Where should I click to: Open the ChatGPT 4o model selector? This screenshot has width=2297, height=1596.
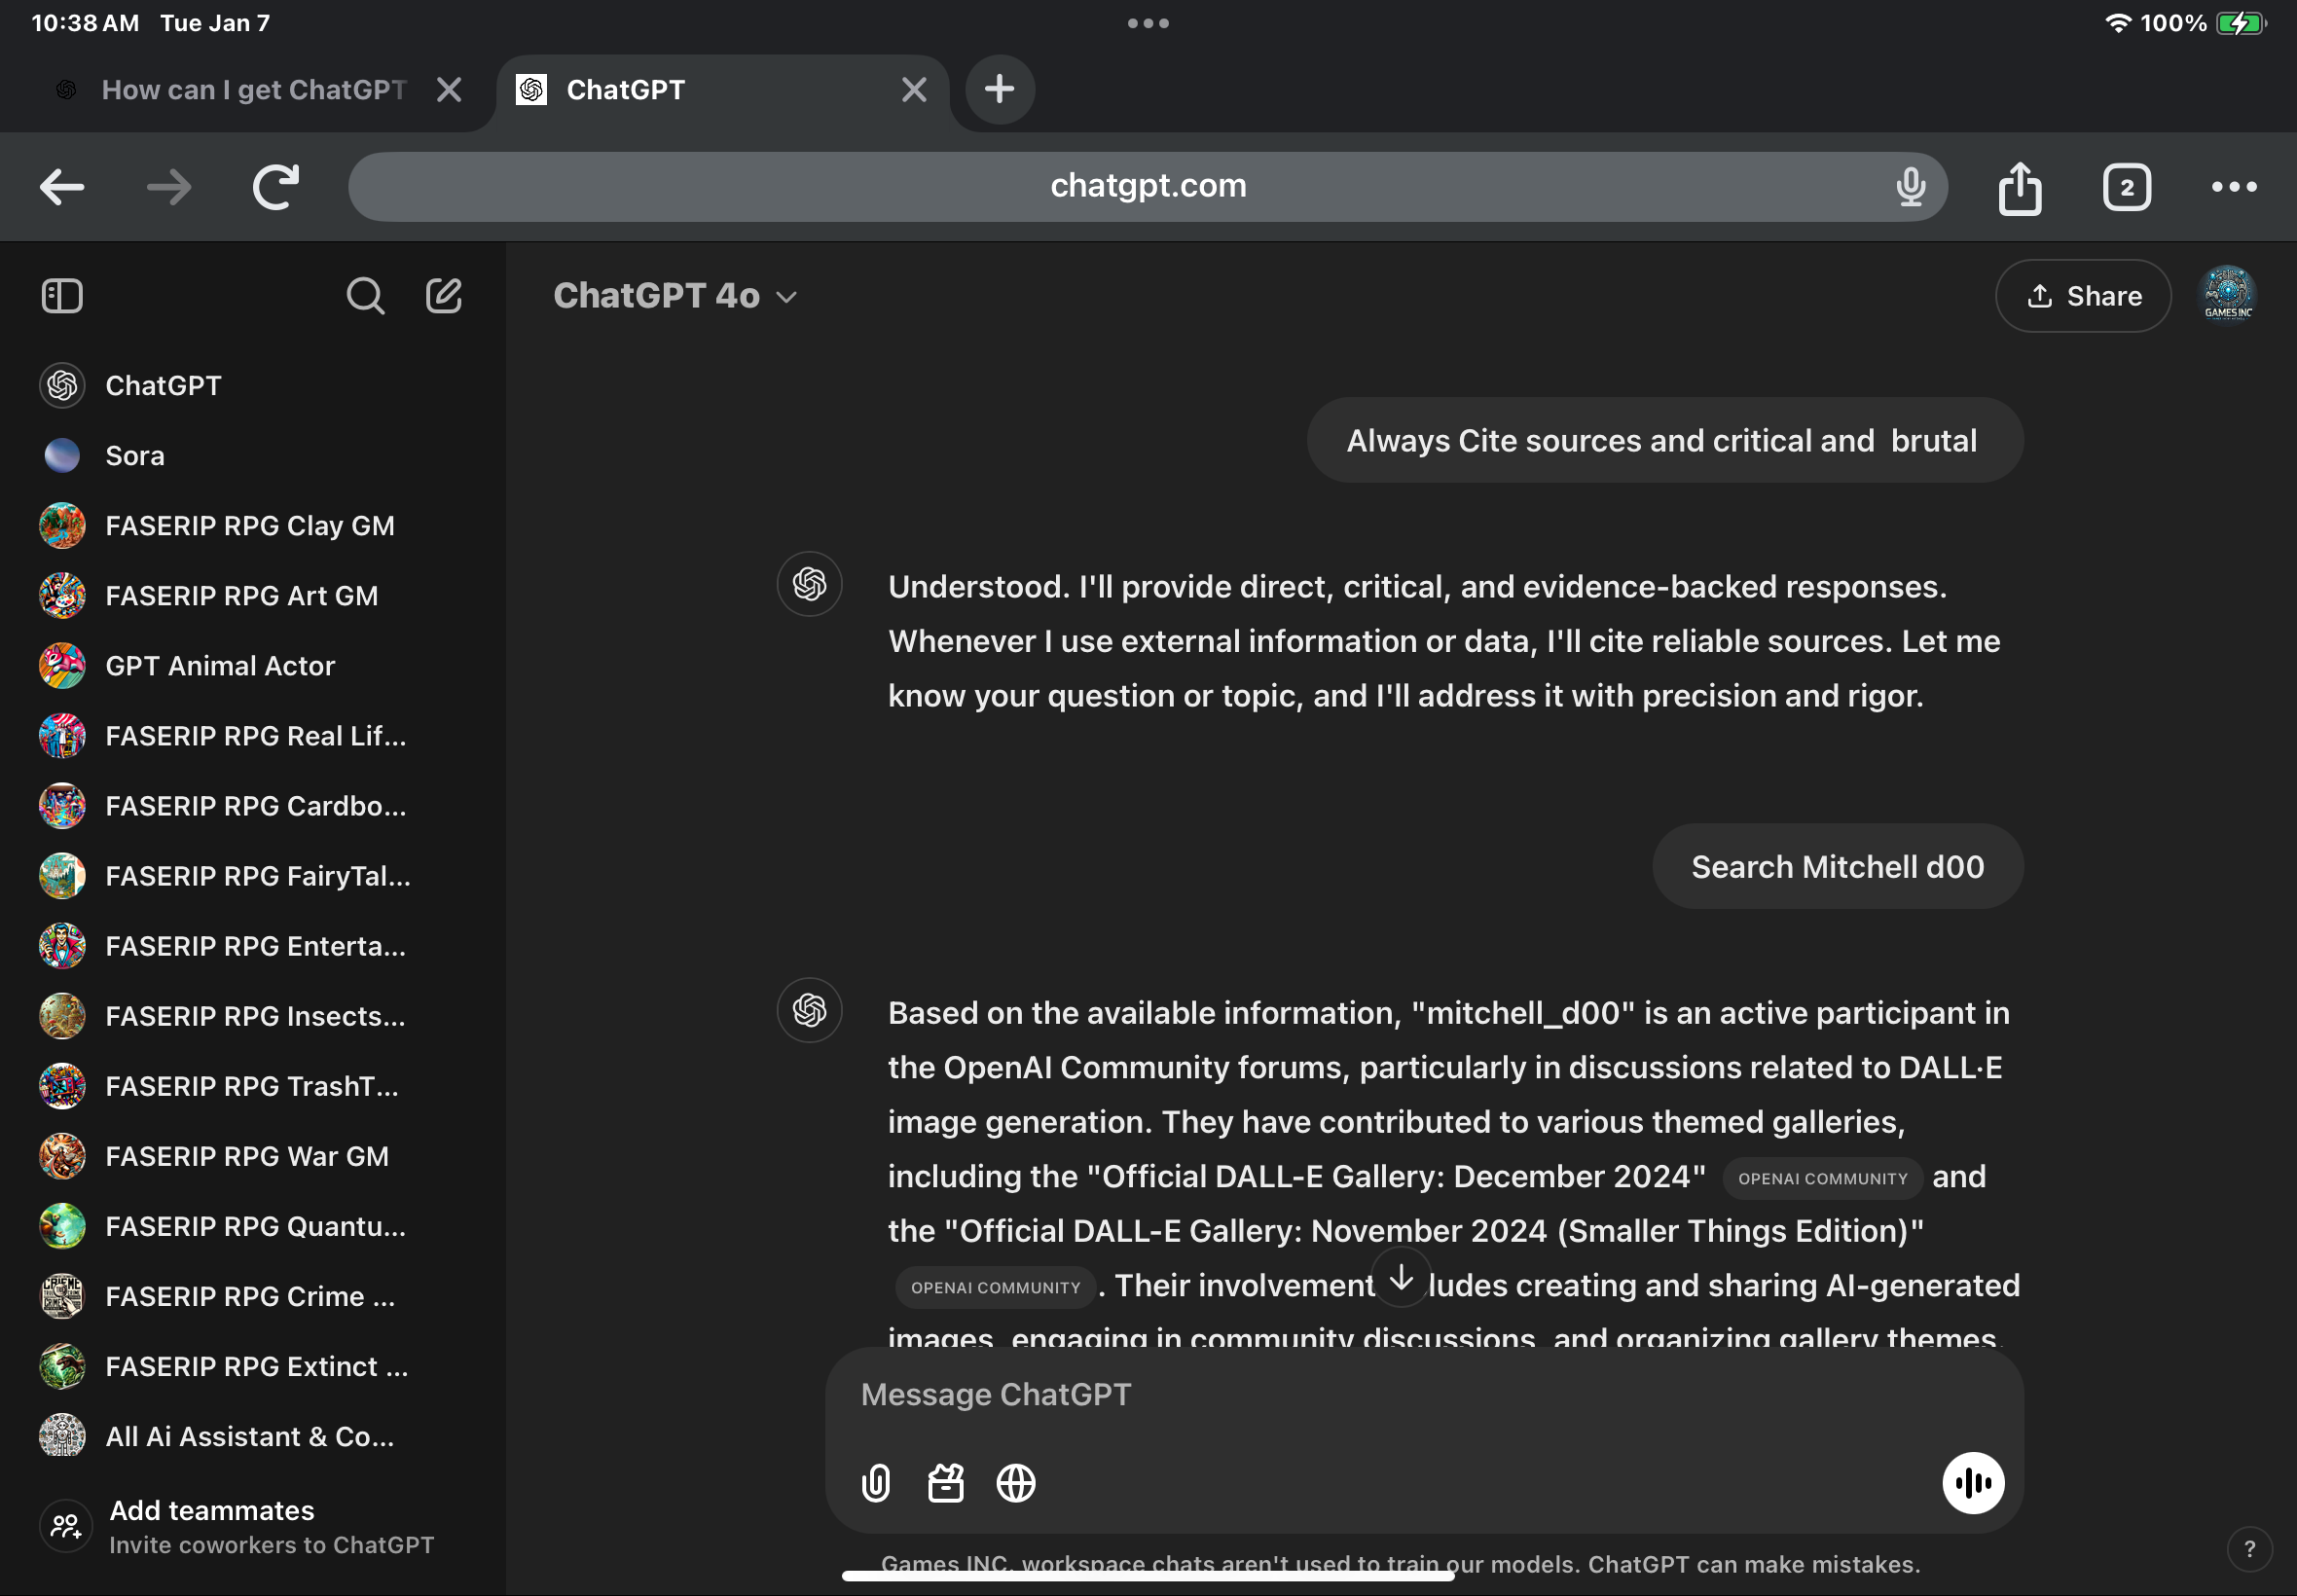tap(674, 295)
